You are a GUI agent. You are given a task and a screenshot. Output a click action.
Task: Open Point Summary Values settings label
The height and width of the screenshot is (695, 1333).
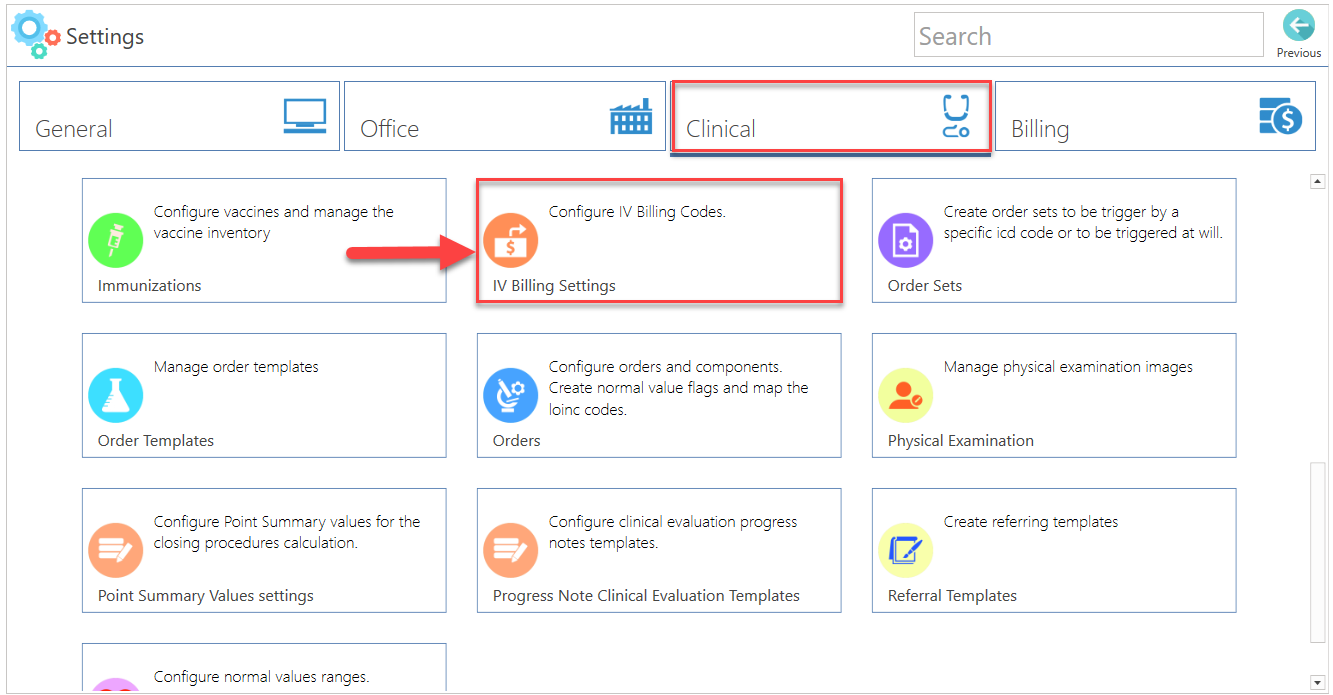(206, 596)
